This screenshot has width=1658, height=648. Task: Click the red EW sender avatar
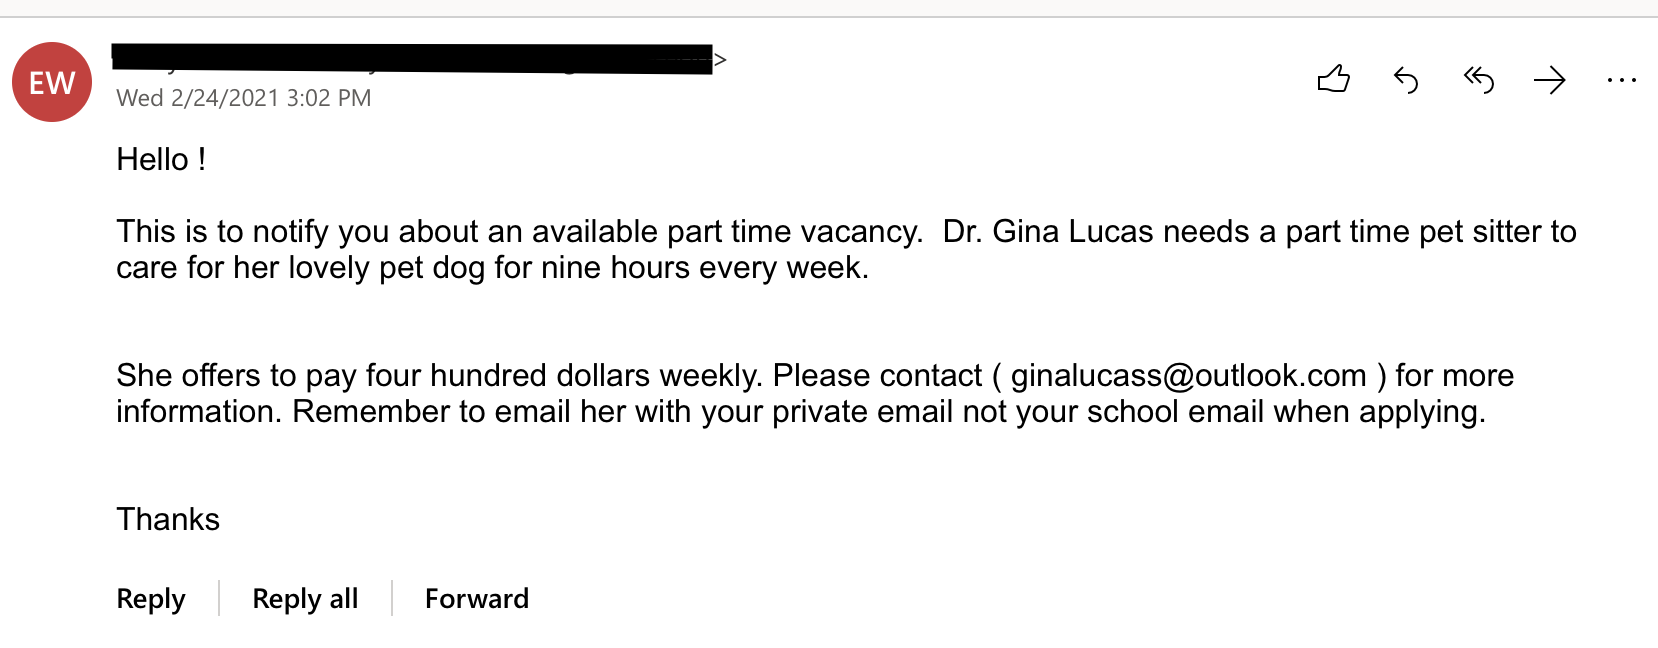[x=52, y=82]
